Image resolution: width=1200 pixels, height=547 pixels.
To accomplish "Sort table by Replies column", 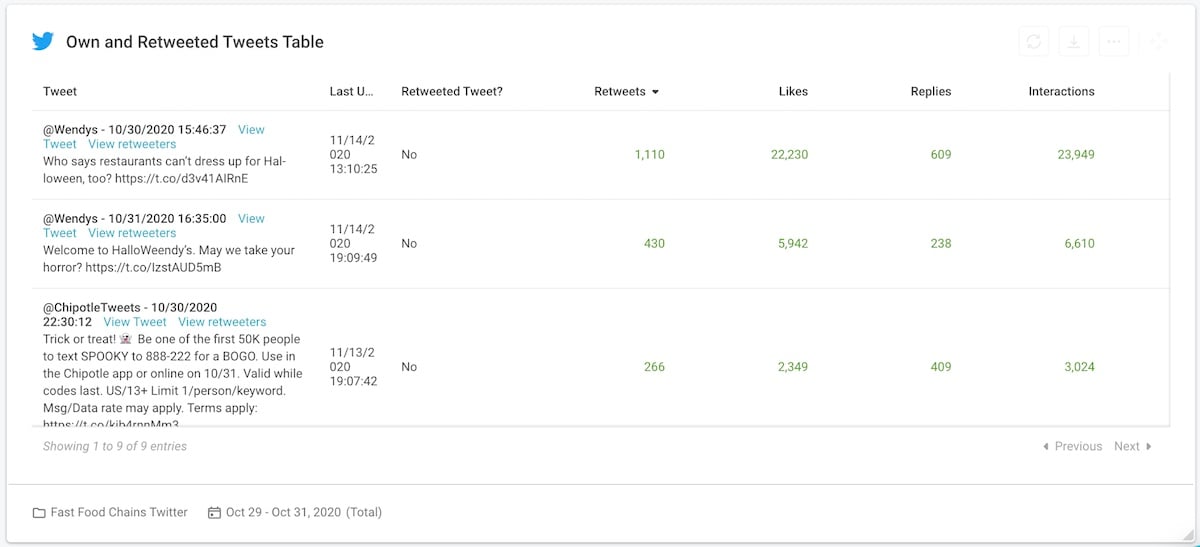I will 931,91.
